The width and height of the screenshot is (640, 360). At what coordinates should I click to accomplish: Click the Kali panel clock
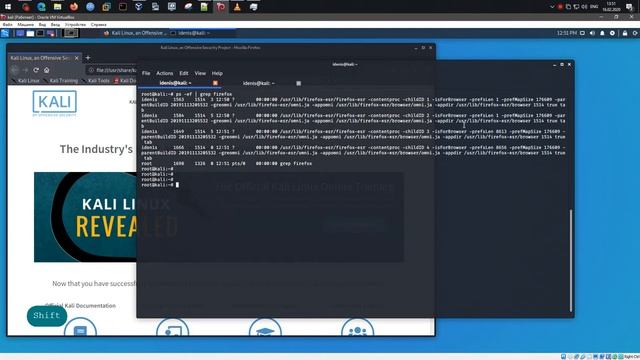tap(567, 33)
